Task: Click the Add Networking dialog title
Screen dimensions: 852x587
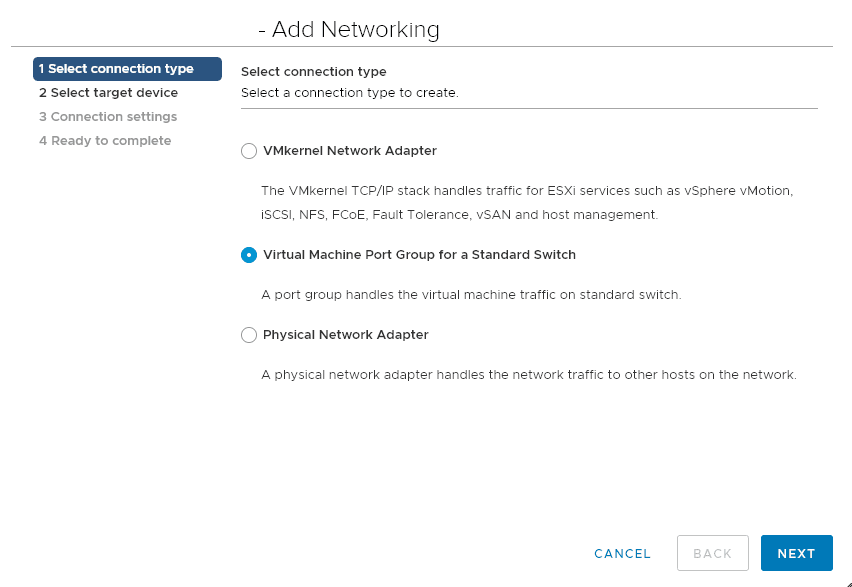Action: coord(349,30)
